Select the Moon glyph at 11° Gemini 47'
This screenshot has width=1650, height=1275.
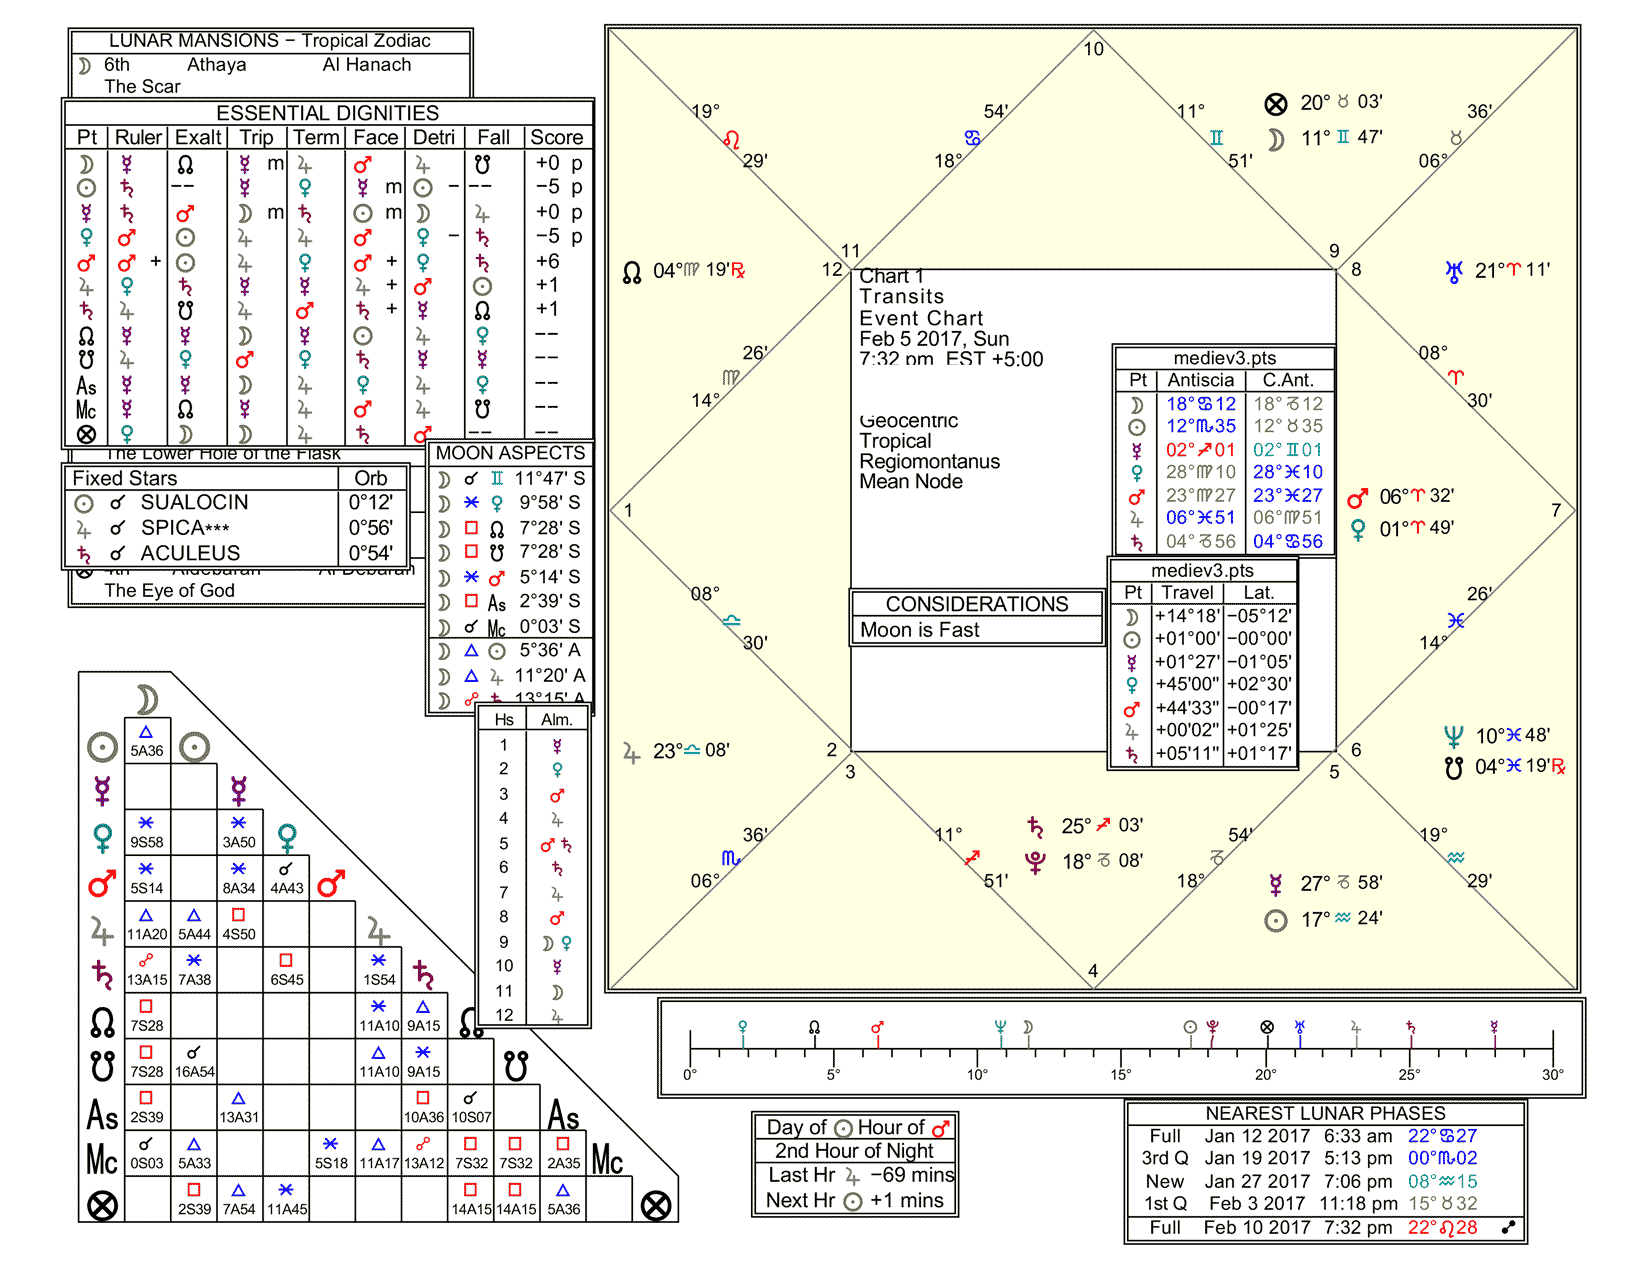point(1275,139)
